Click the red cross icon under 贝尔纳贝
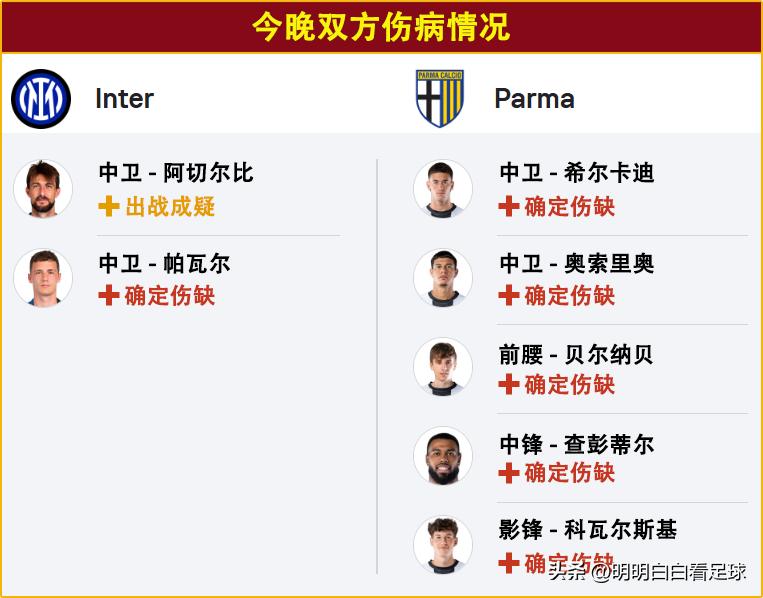The image size is (763, 598). (509, 385)
